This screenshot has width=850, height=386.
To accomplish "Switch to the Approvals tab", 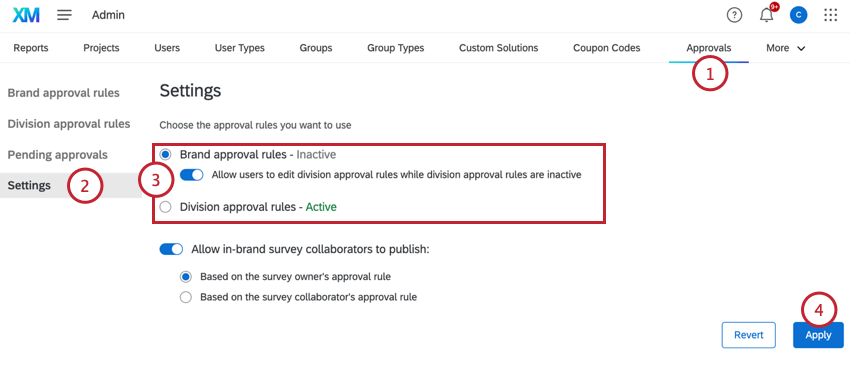I will (x=709, y=48).
